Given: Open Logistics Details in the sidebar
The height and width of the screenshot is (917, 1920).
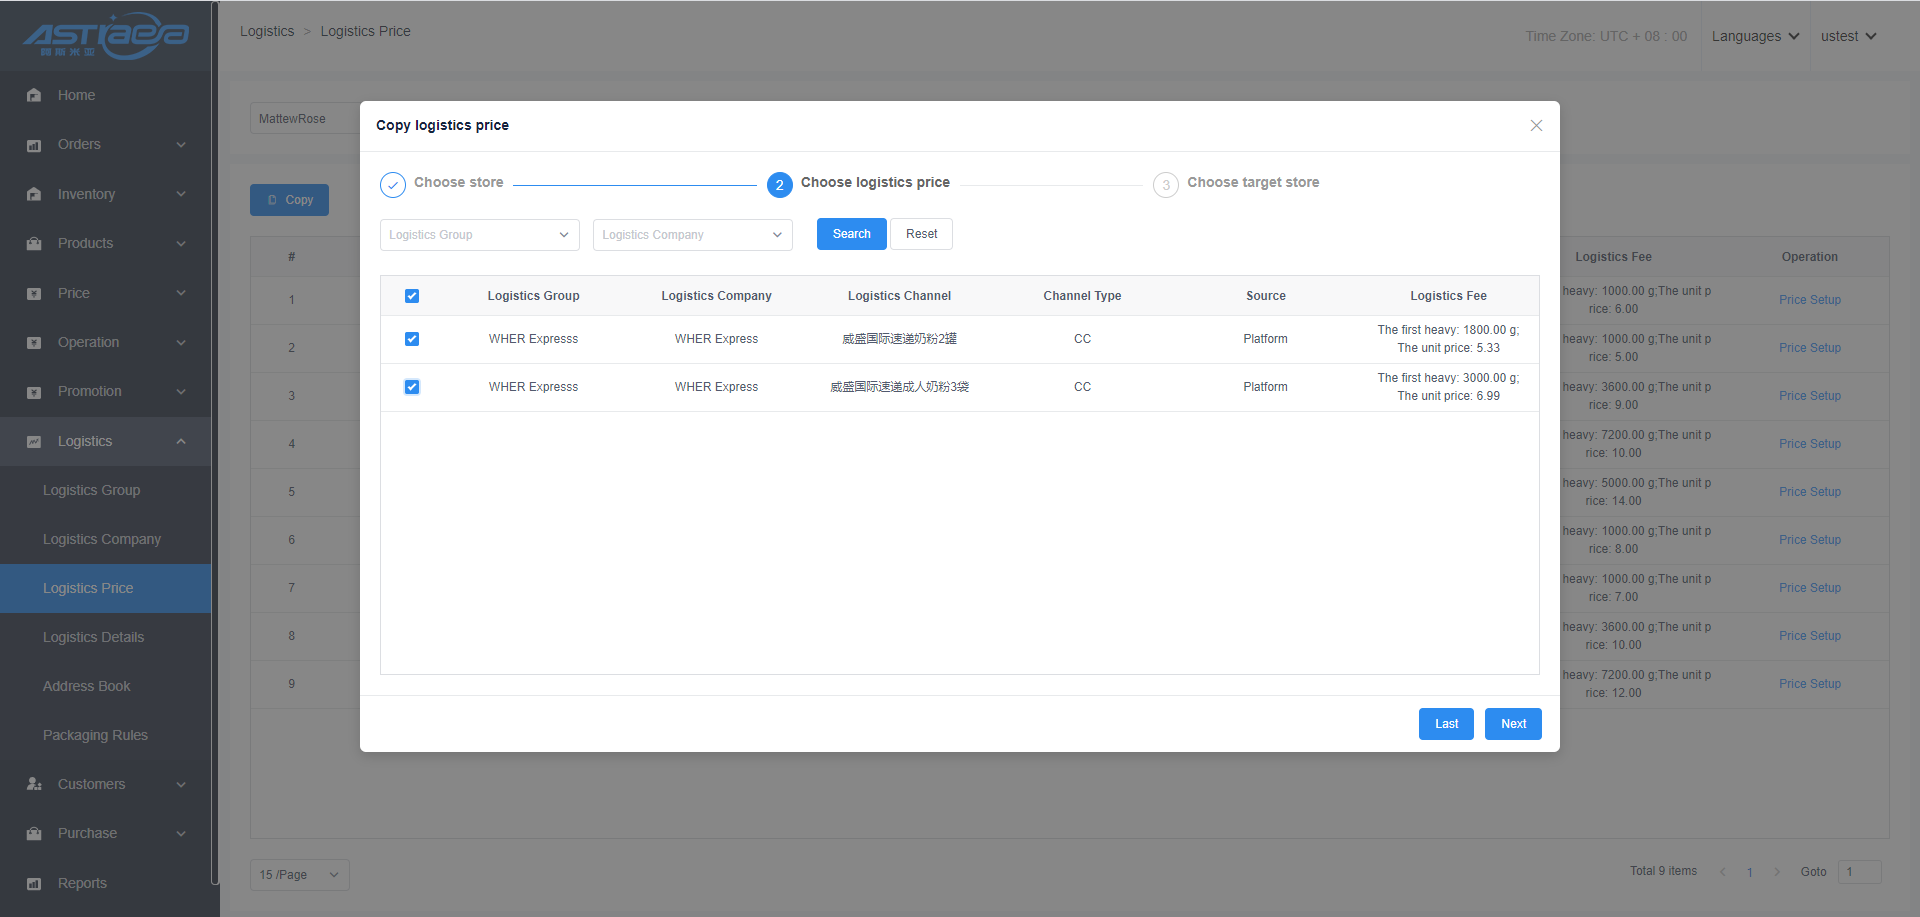Looking at the screenshot, I should click(x=93, y=637).
